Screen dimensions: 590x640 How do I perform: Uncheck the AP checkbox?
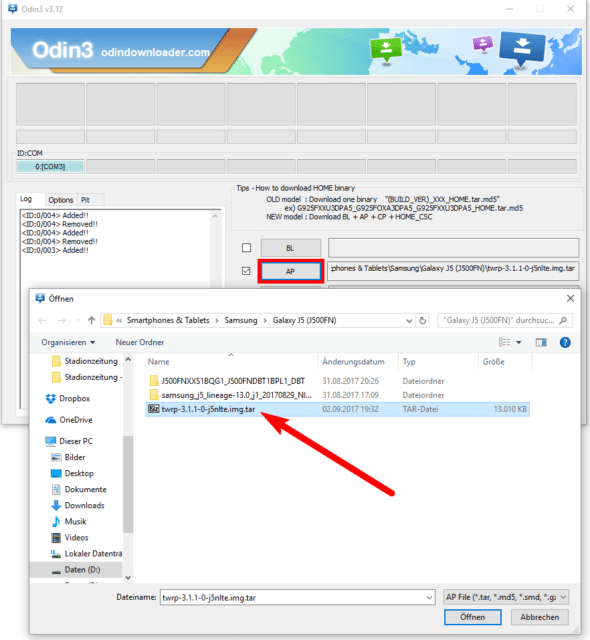246,271
